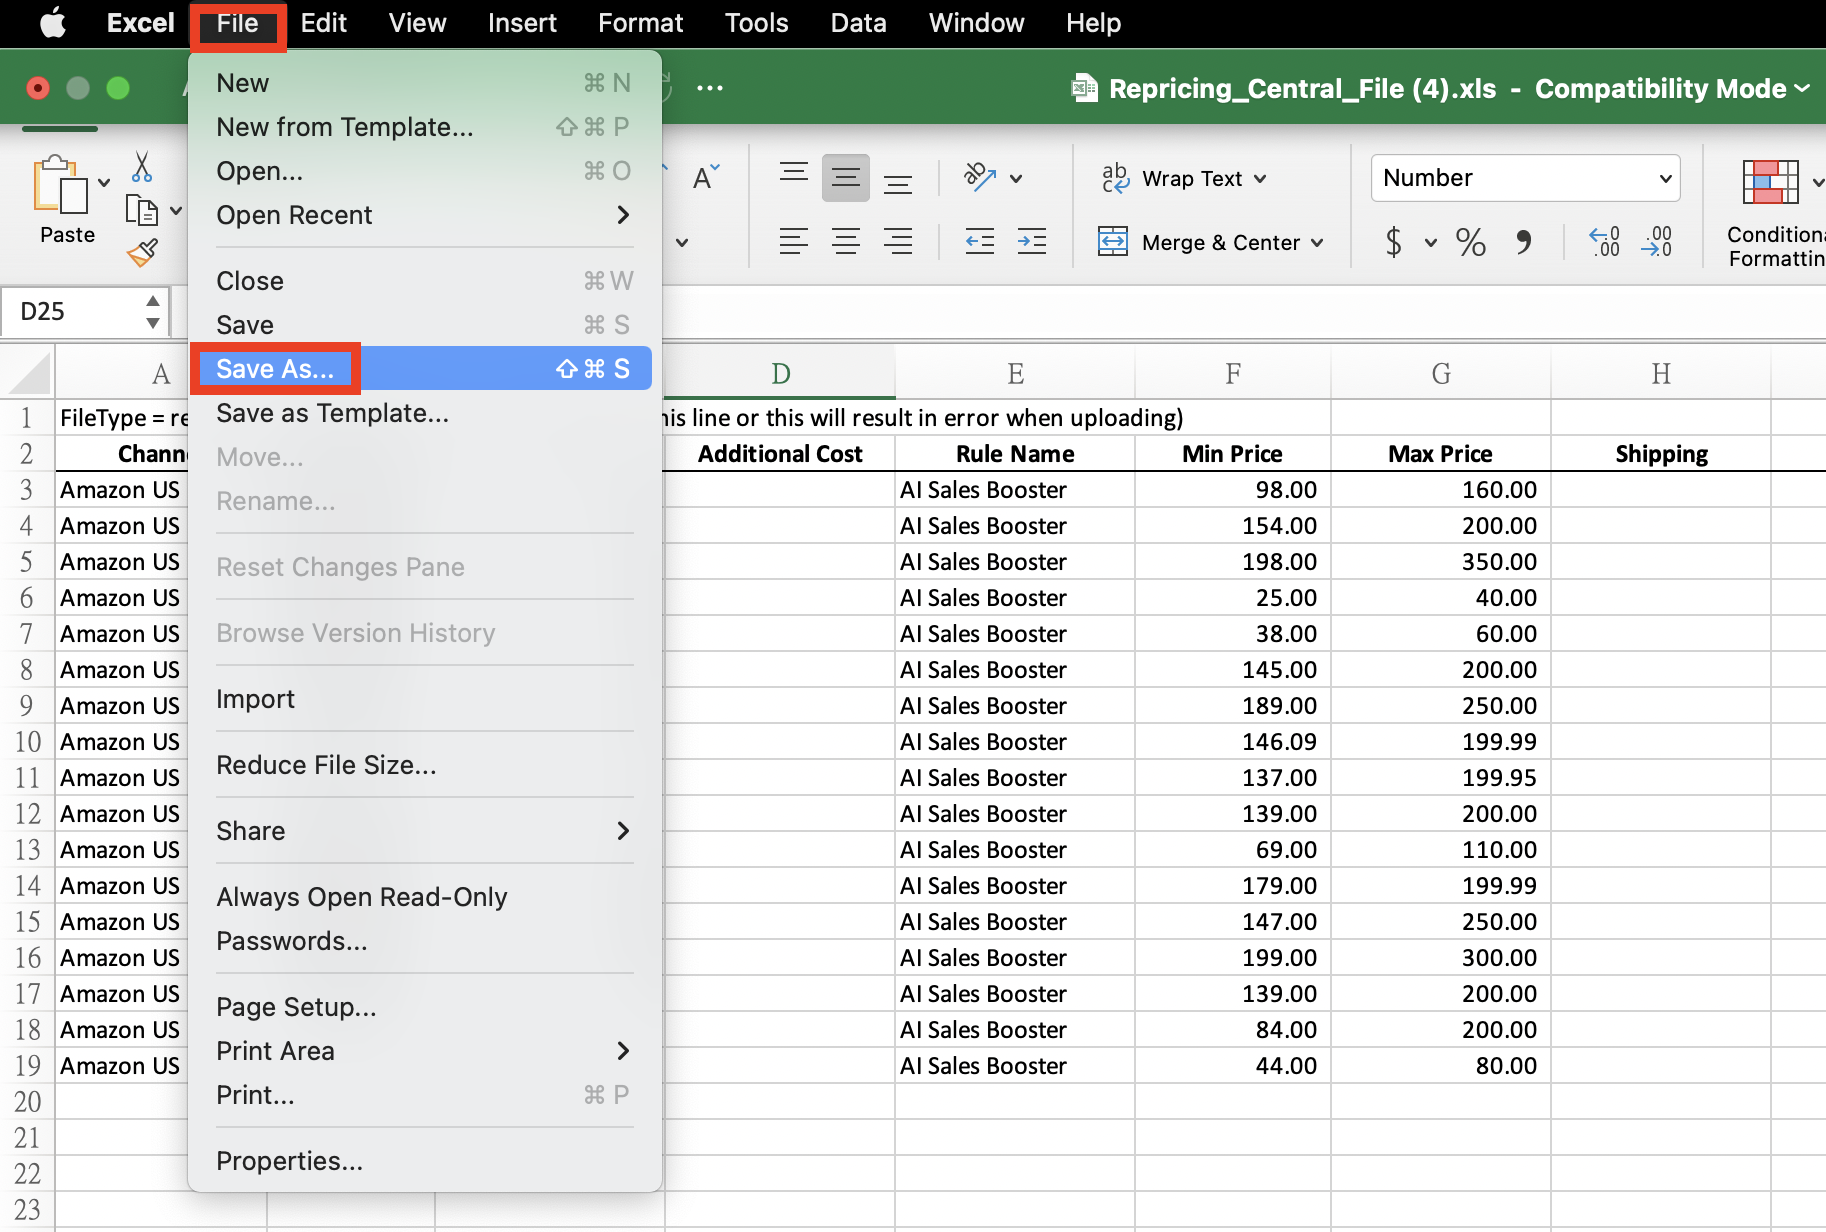
Task: Align text left
Action: (x=794, y=242)
